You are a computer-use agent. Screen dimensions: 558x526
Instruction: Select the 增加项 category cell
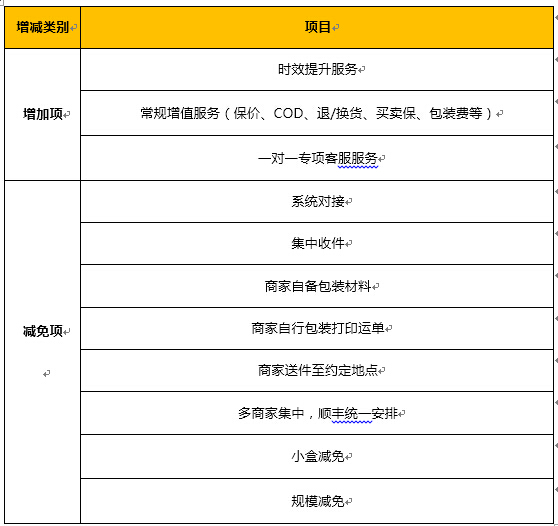click(42, 114)
